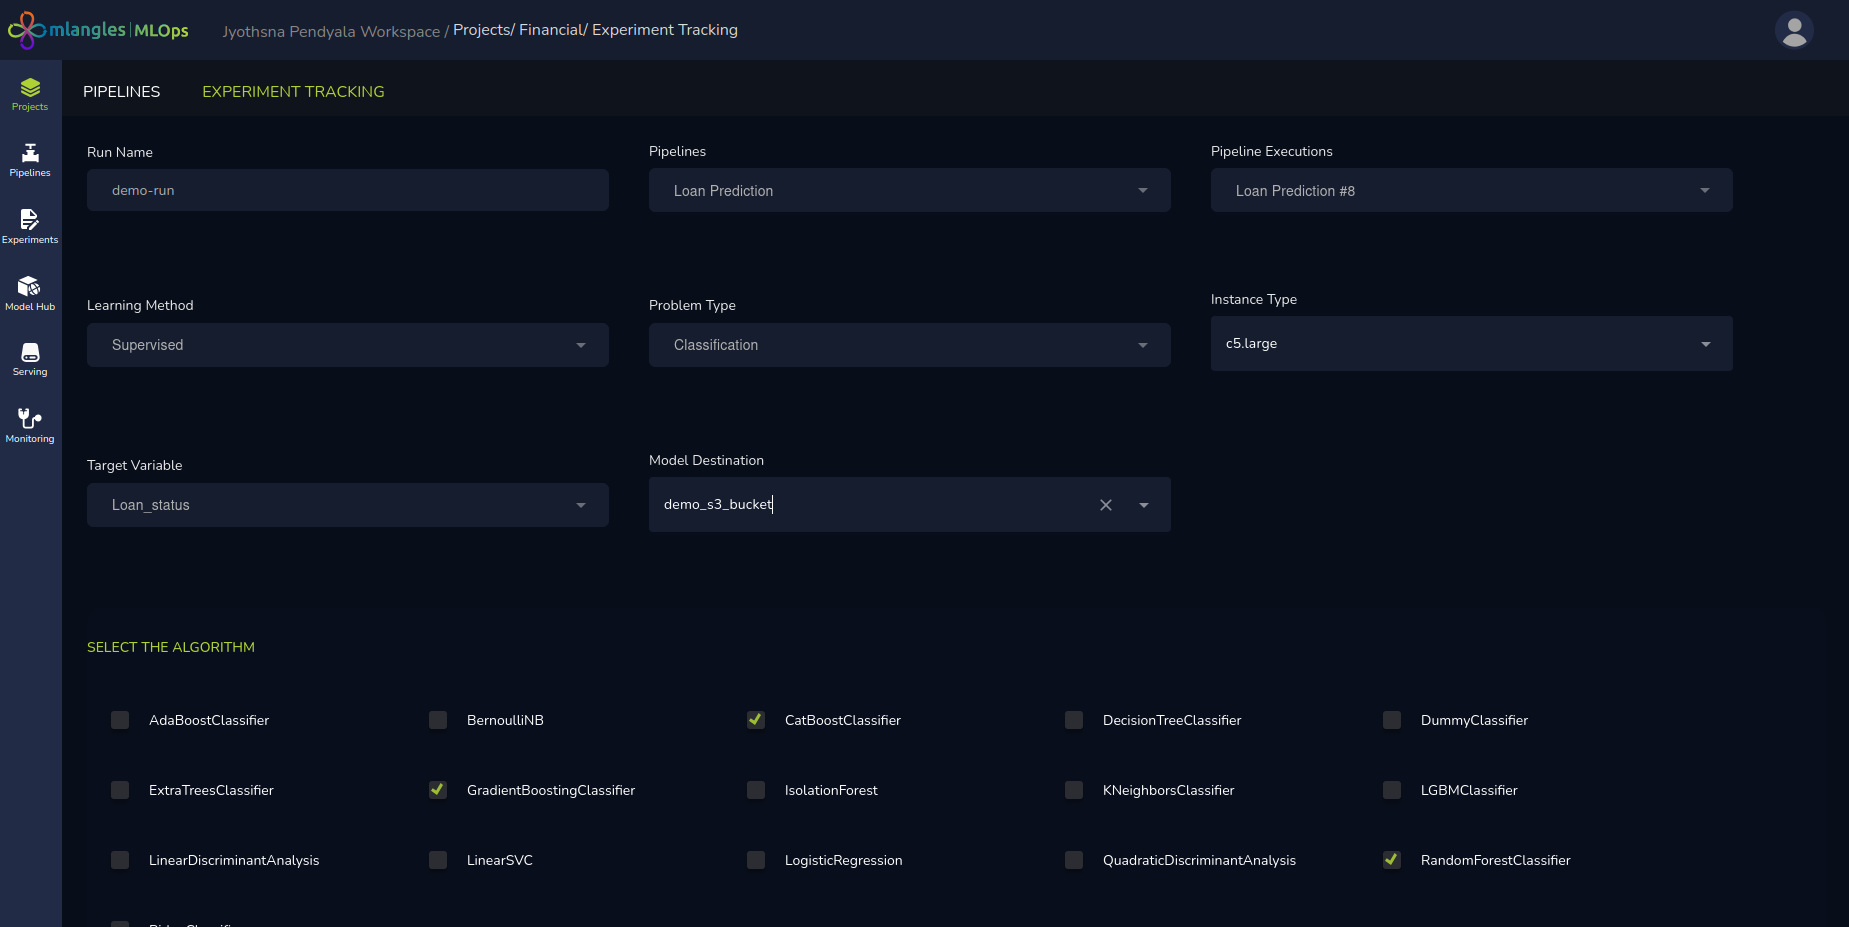
Task: Go to Pipelines in the sidebar
Action: [30, 160]
